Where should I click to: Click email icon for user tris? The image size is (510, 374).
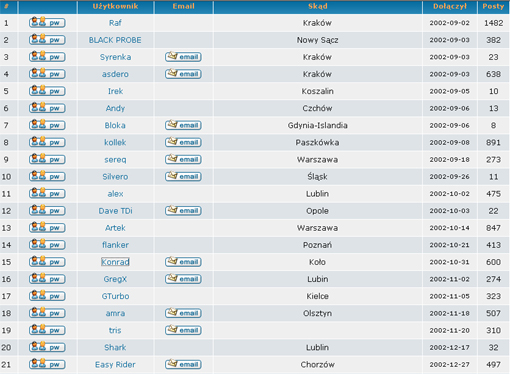pyautogui.click(x=183, y=330)
